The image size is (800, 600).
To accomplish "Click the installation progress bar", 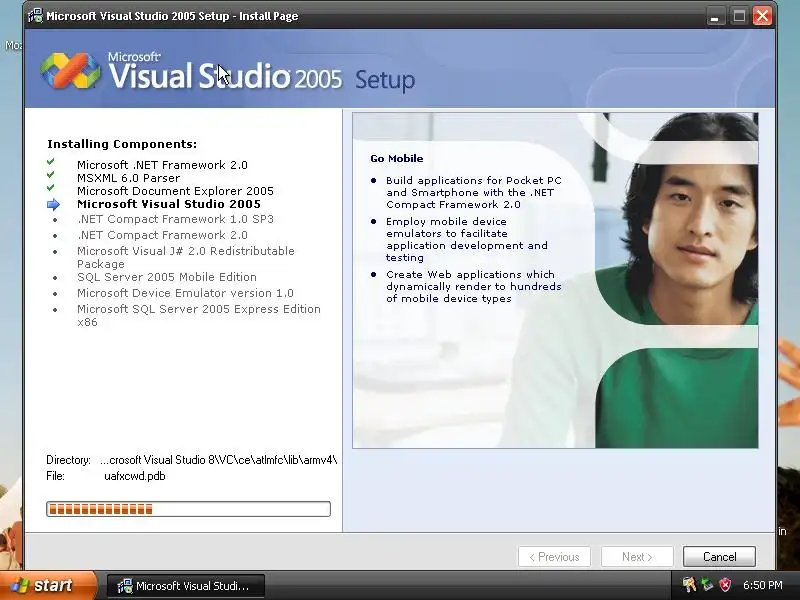I will pos(188,509).
